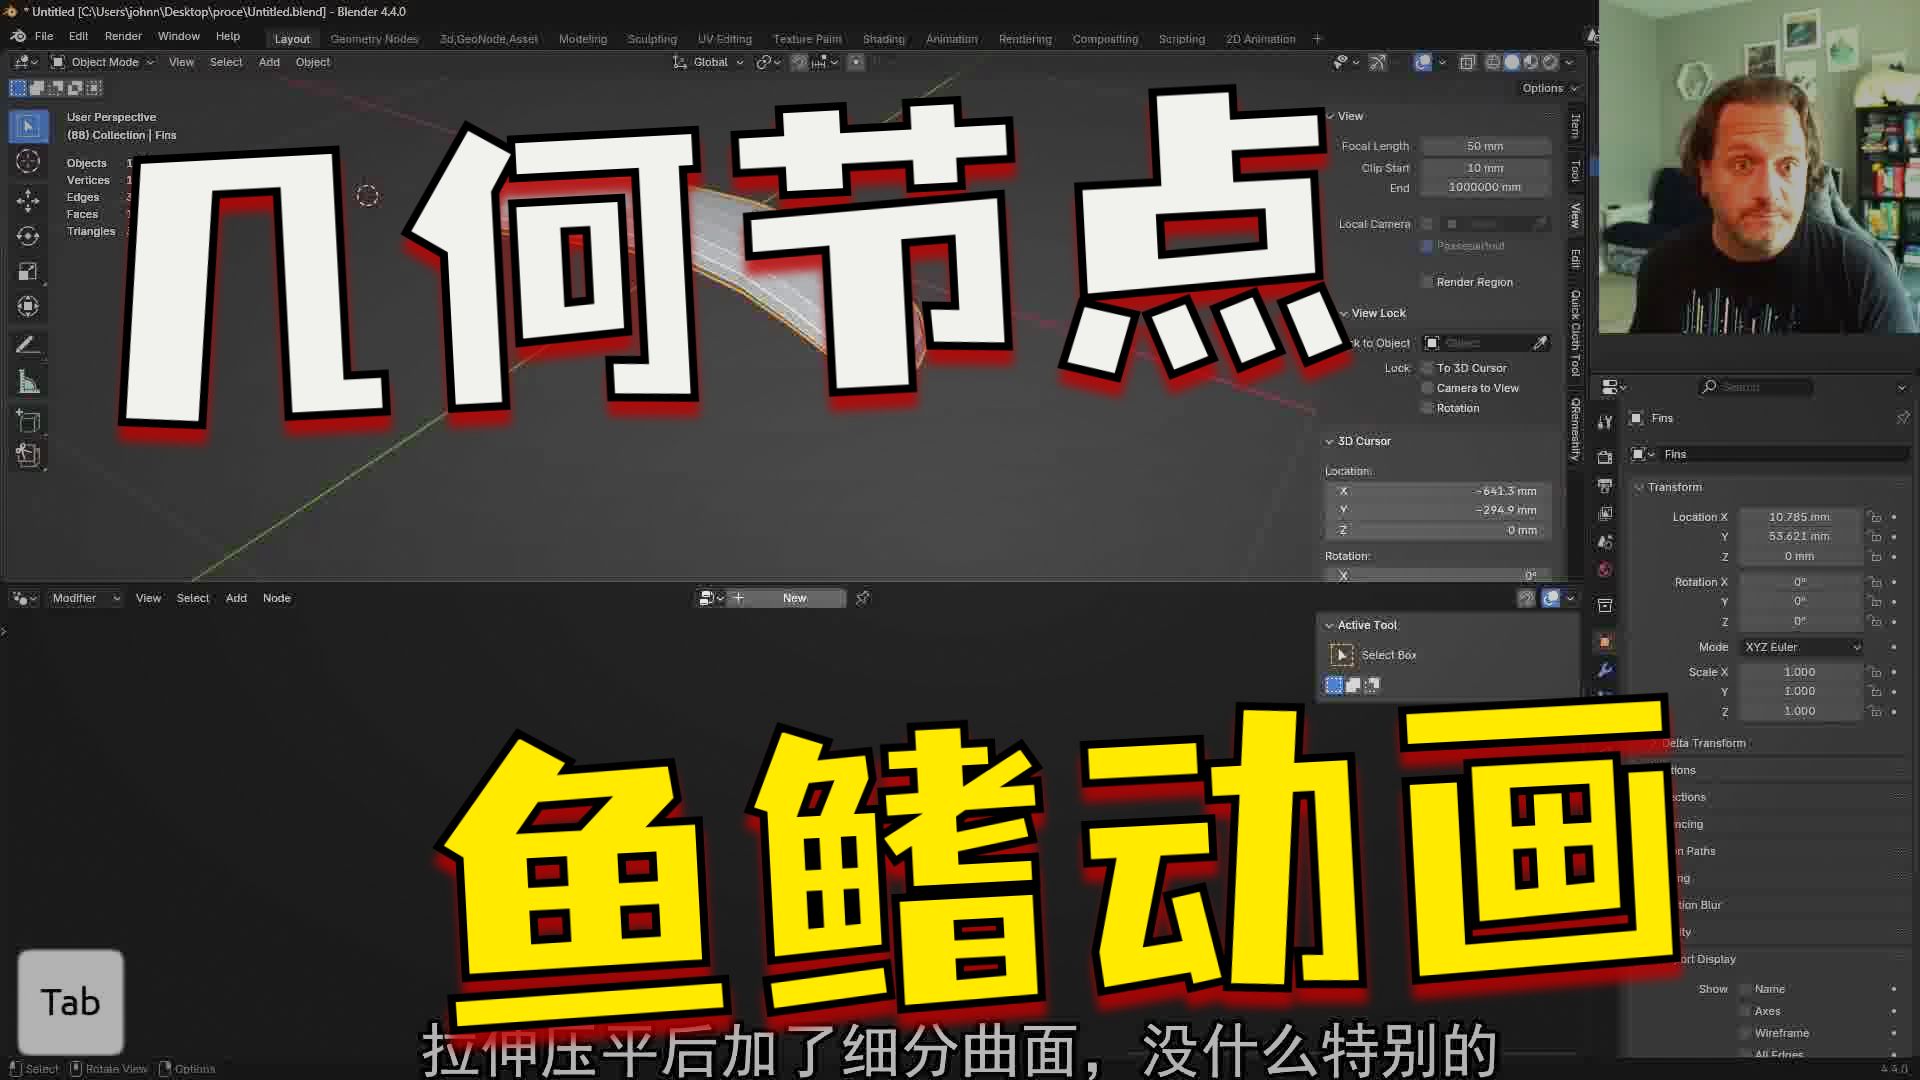Choose the Add Cube tool
1920x1080 pixels.
(28, 420)
